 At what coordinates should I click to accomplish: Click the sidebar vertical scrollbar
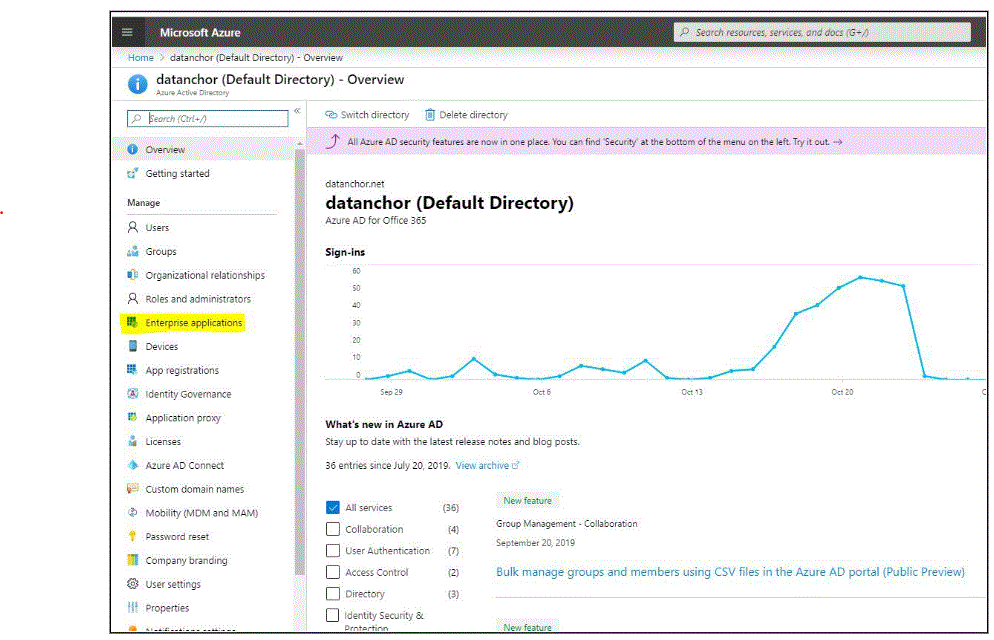coord(300,361)
